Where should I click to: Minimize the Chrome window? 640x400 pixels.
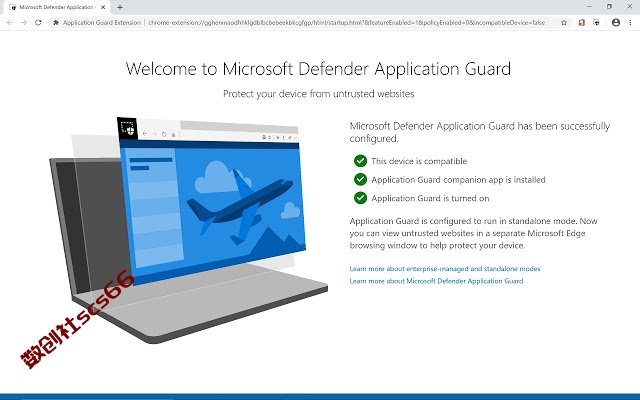point(589,7)
